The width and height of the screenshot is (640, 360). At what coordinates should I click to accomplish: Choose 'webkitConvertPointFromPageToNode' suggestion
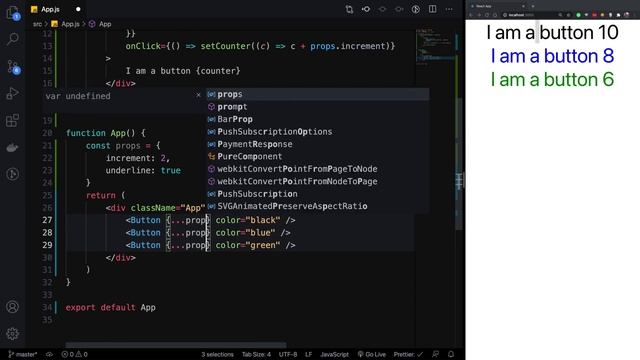click(318, 169)
